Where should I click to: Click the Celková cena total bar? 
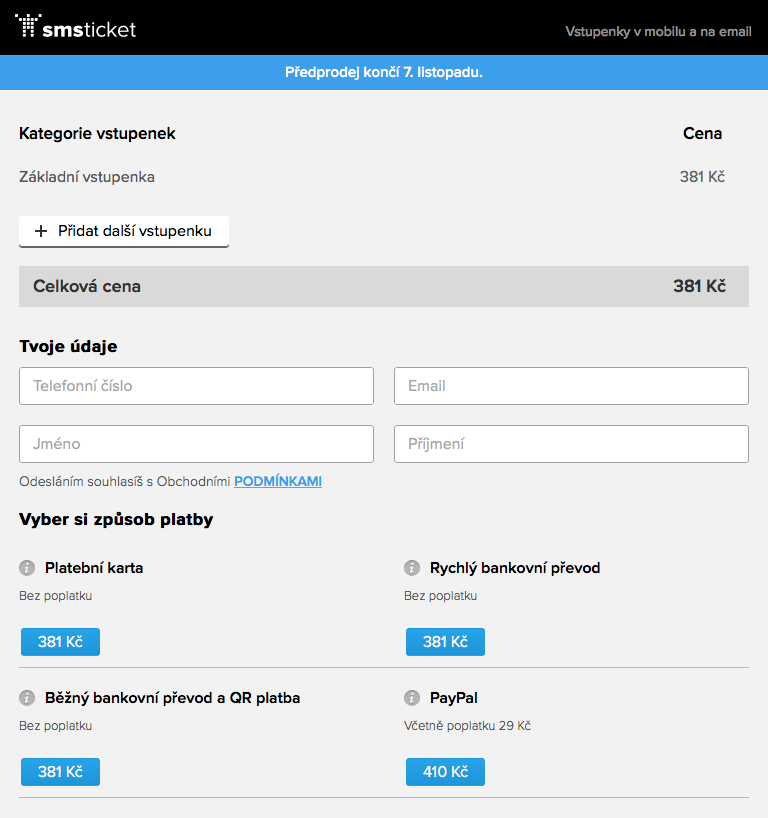tap(384, 286)
